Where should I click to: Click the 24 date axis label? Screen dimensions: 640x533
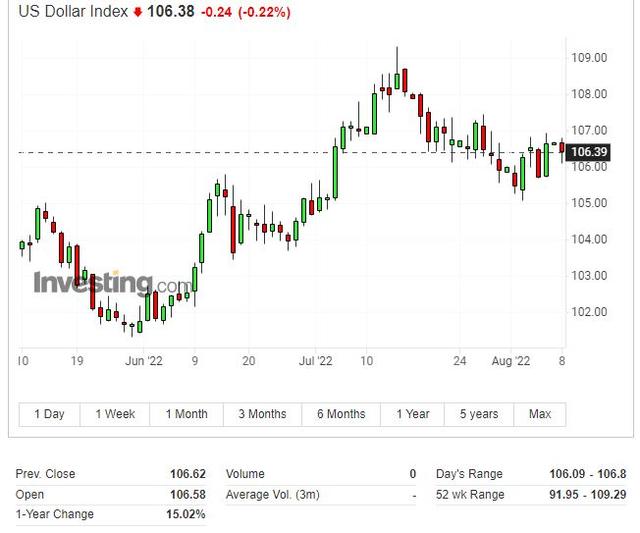459,361
